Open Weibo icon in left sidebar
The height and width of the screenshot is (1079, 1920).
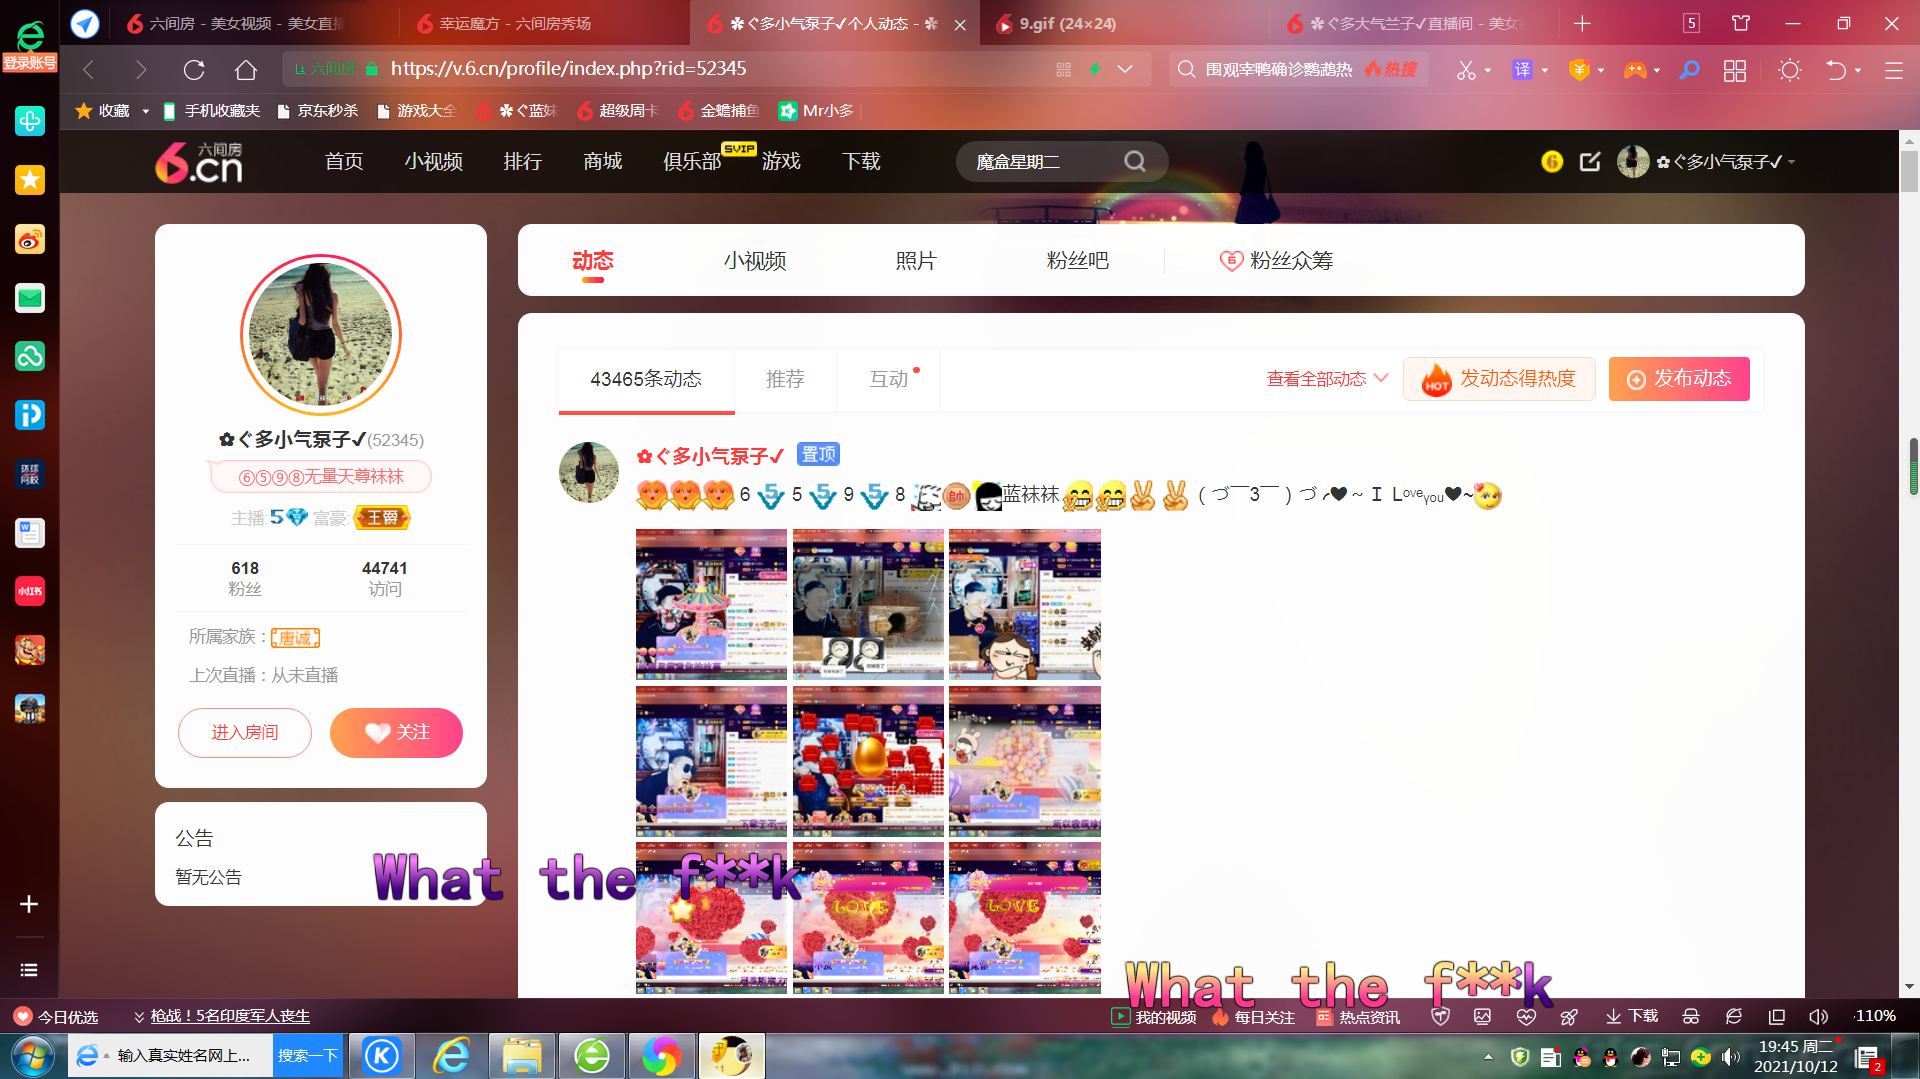(x=30, y=239)
